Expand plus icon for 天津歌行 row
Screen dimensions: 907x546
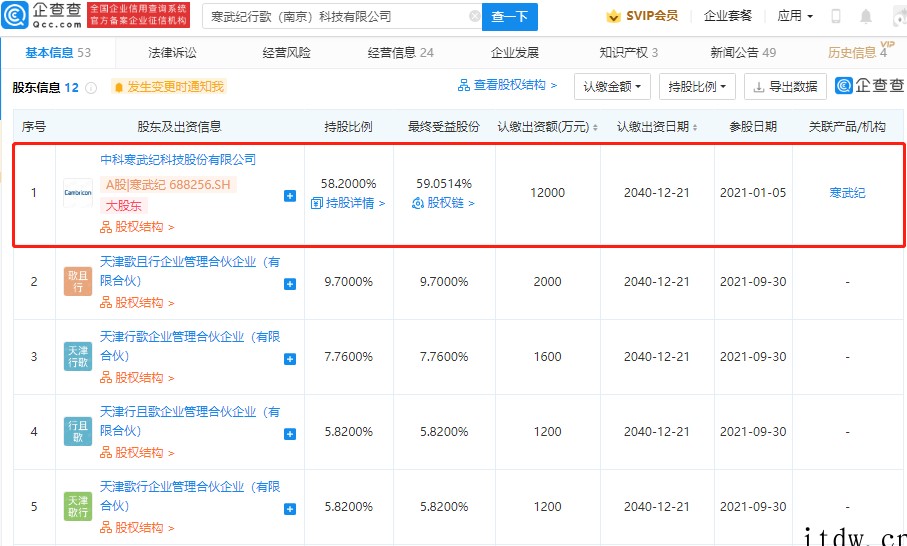290,509
